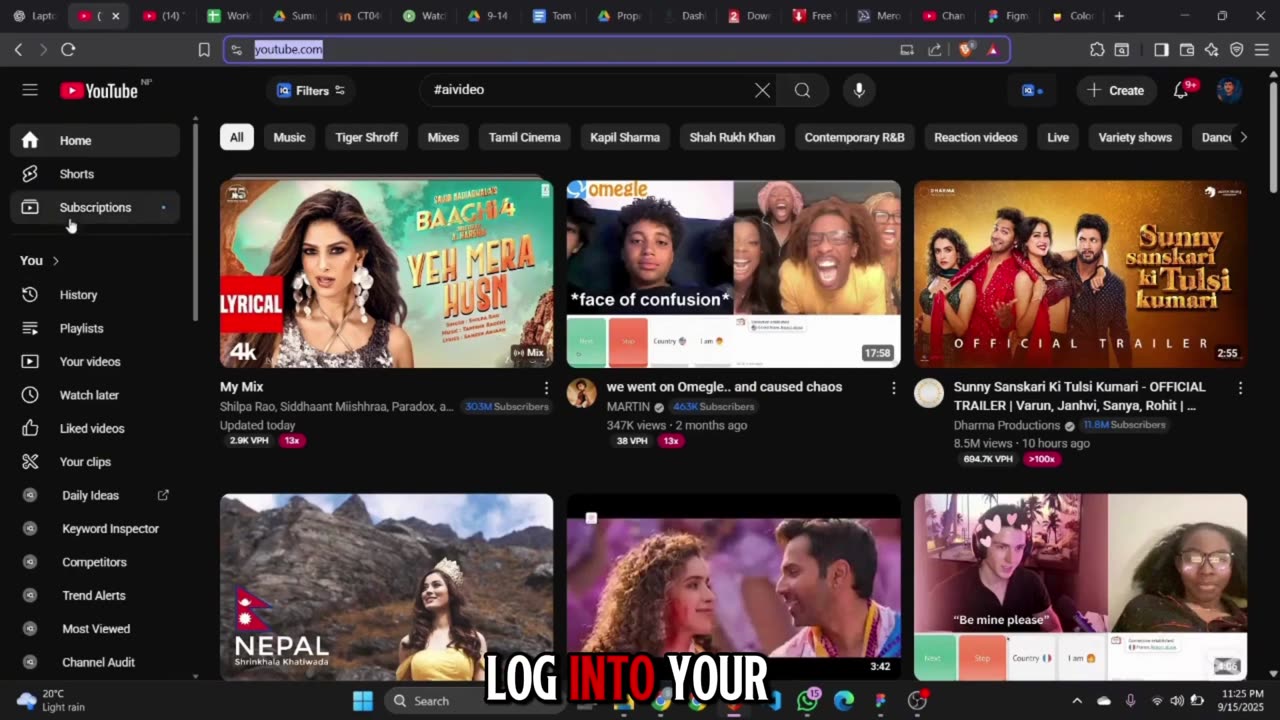The height and width of the screenshot is (720, 1280).
Task: Open Playlists in the sidebar
Action: (x=95, y=328)
